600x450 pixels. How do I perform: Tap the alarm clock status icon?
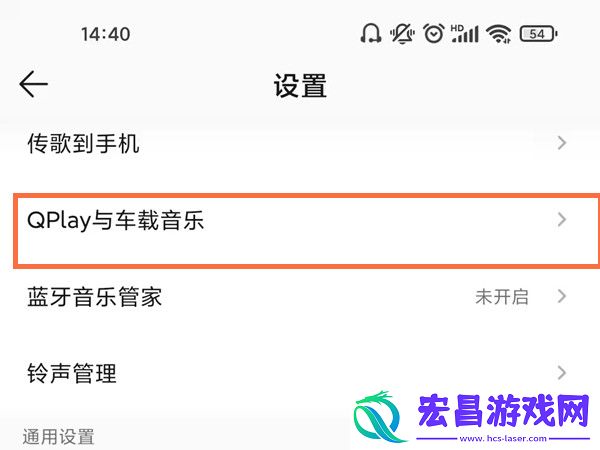434,34
